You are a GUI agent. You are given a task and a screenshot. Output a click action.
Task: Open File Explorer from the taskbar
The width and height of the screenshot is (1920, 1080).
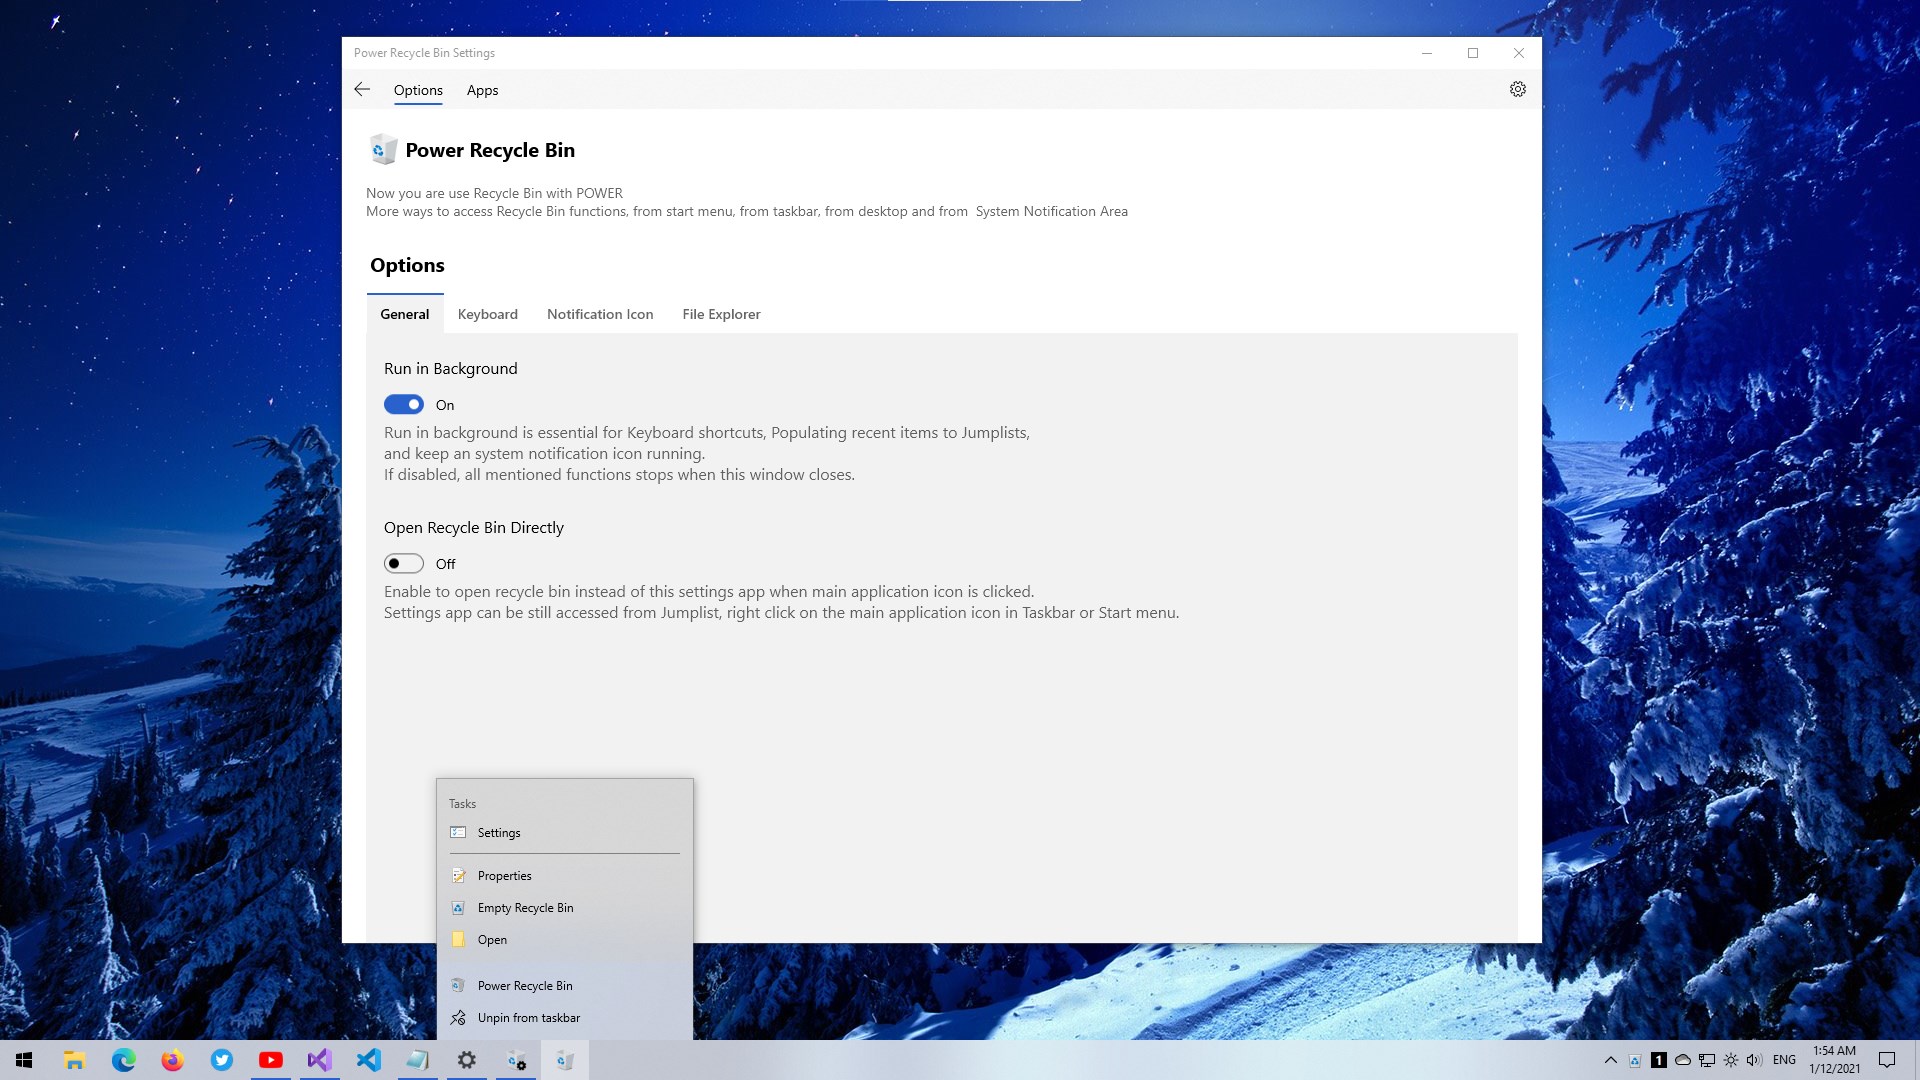coord(74,1060)
